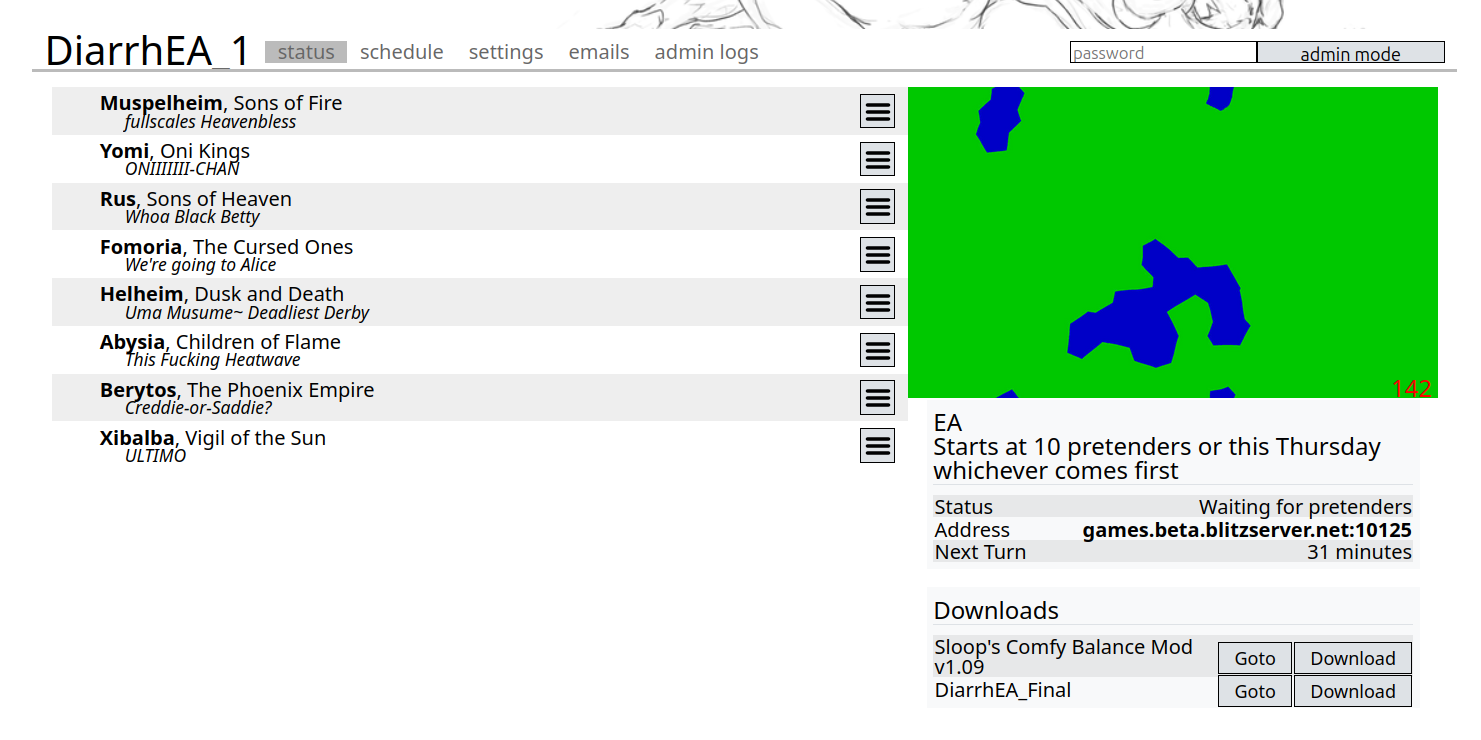Image resolution: width=1481 pixels, height=740 pixels.
Task: Click the red 142 province count
Action: [1411, 388]
